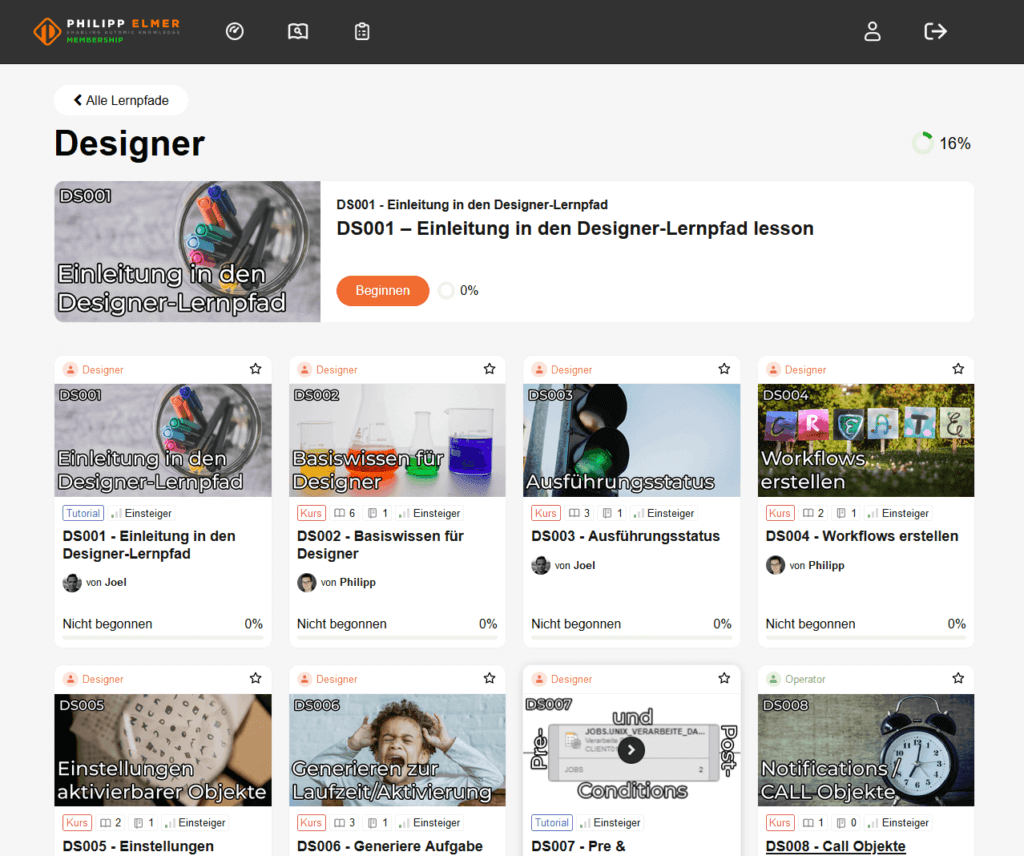This screenshot has height=856, width=1024.
Task: Toggle favorite star on DS001 card
Action: [256, 369]
